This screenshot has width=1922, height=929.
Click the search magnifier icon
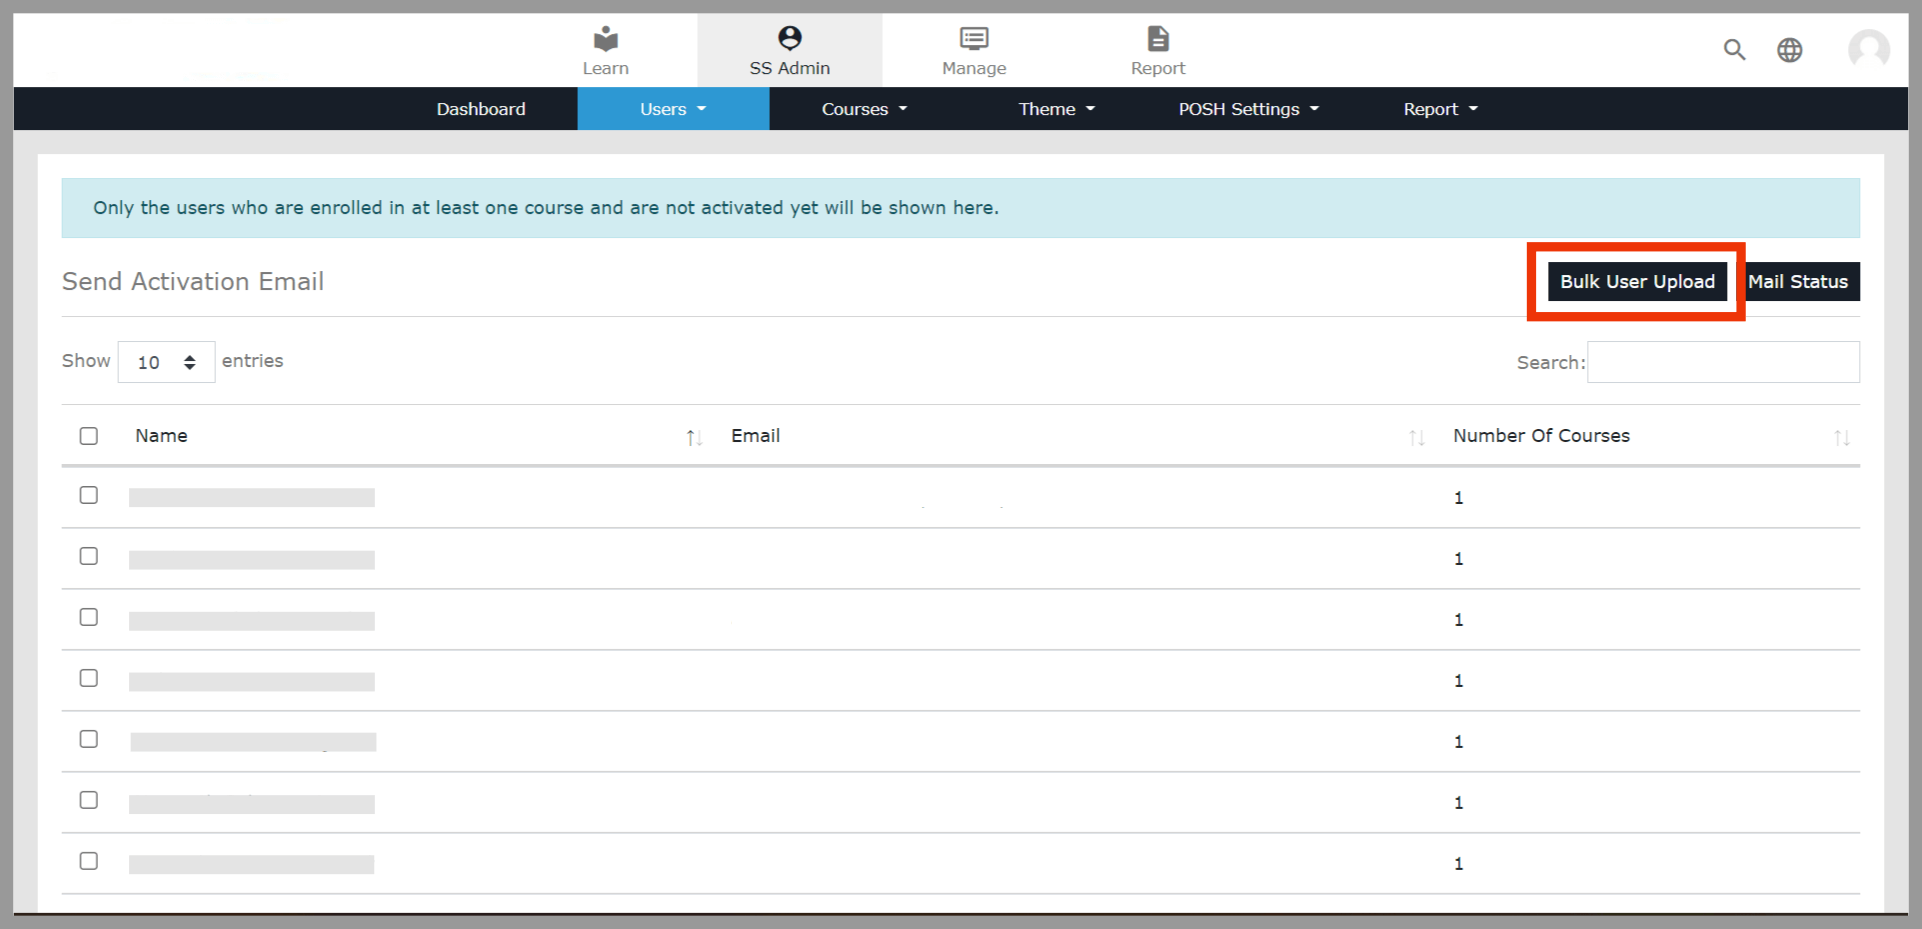[x=1734, y=50]
